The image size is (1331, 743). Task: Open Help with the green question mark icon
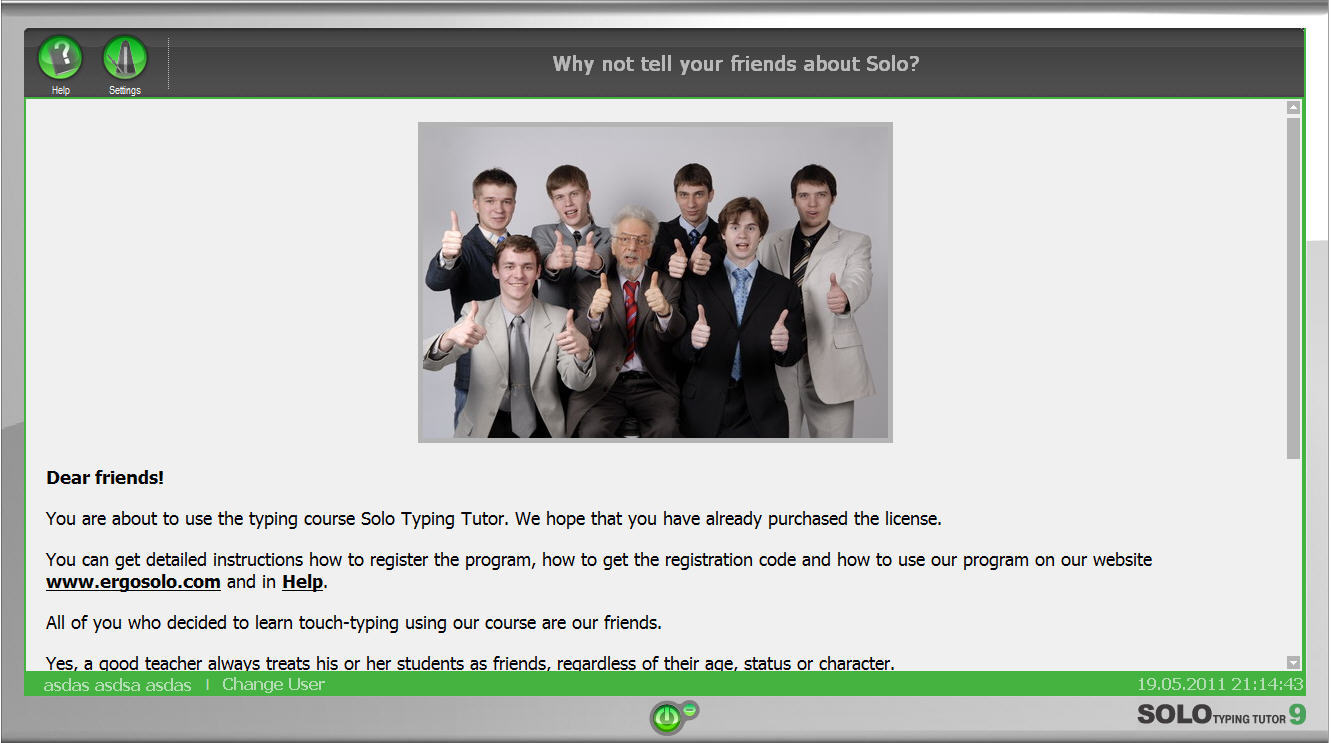pos(60,58)
